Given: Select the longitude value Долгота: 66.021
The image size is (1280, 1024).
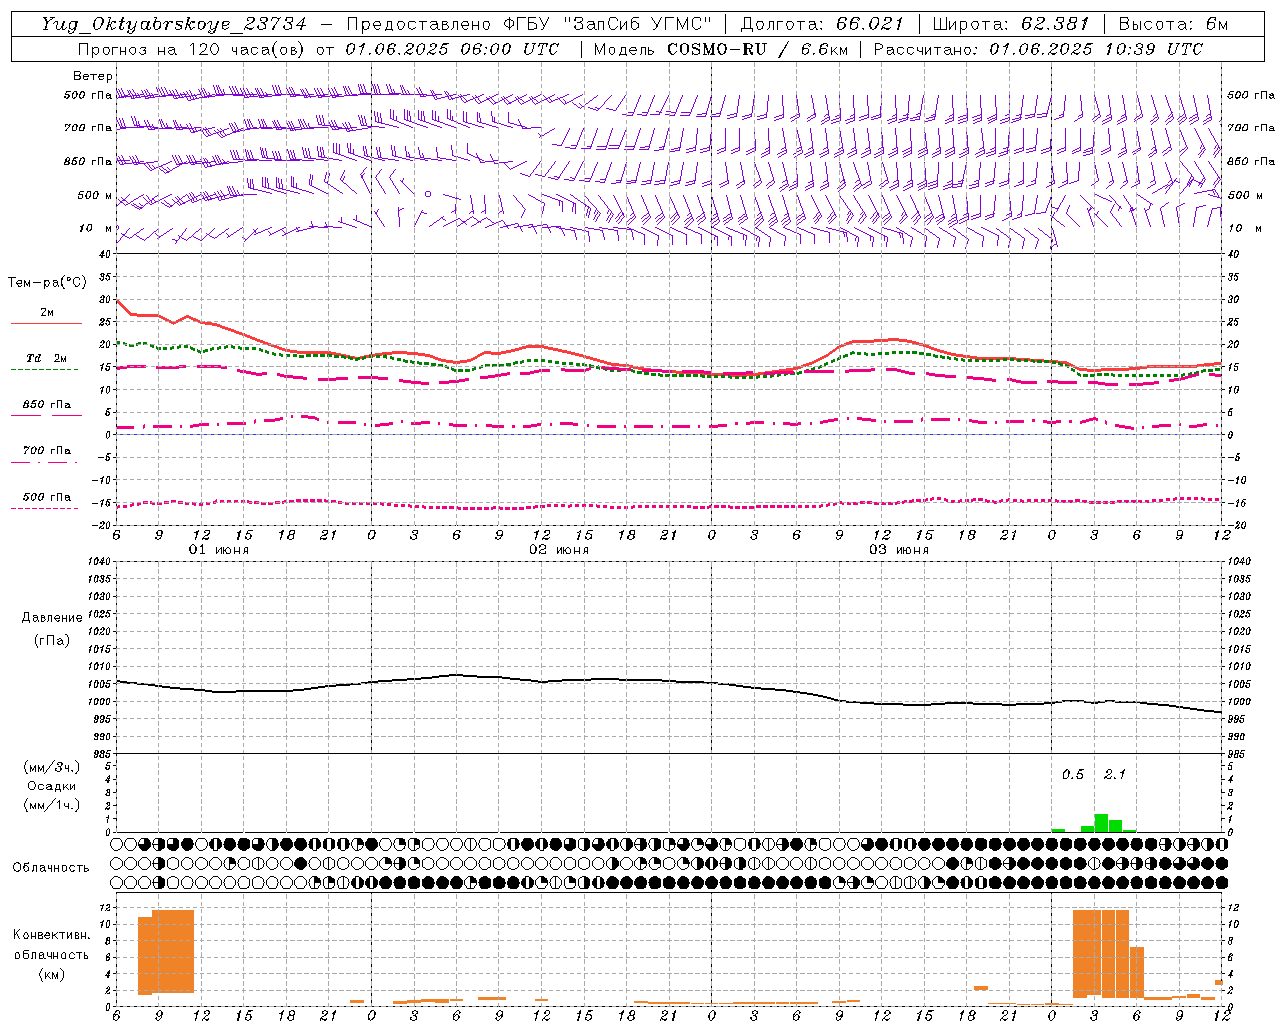Looking at the screenshot, I should [822, 24].
